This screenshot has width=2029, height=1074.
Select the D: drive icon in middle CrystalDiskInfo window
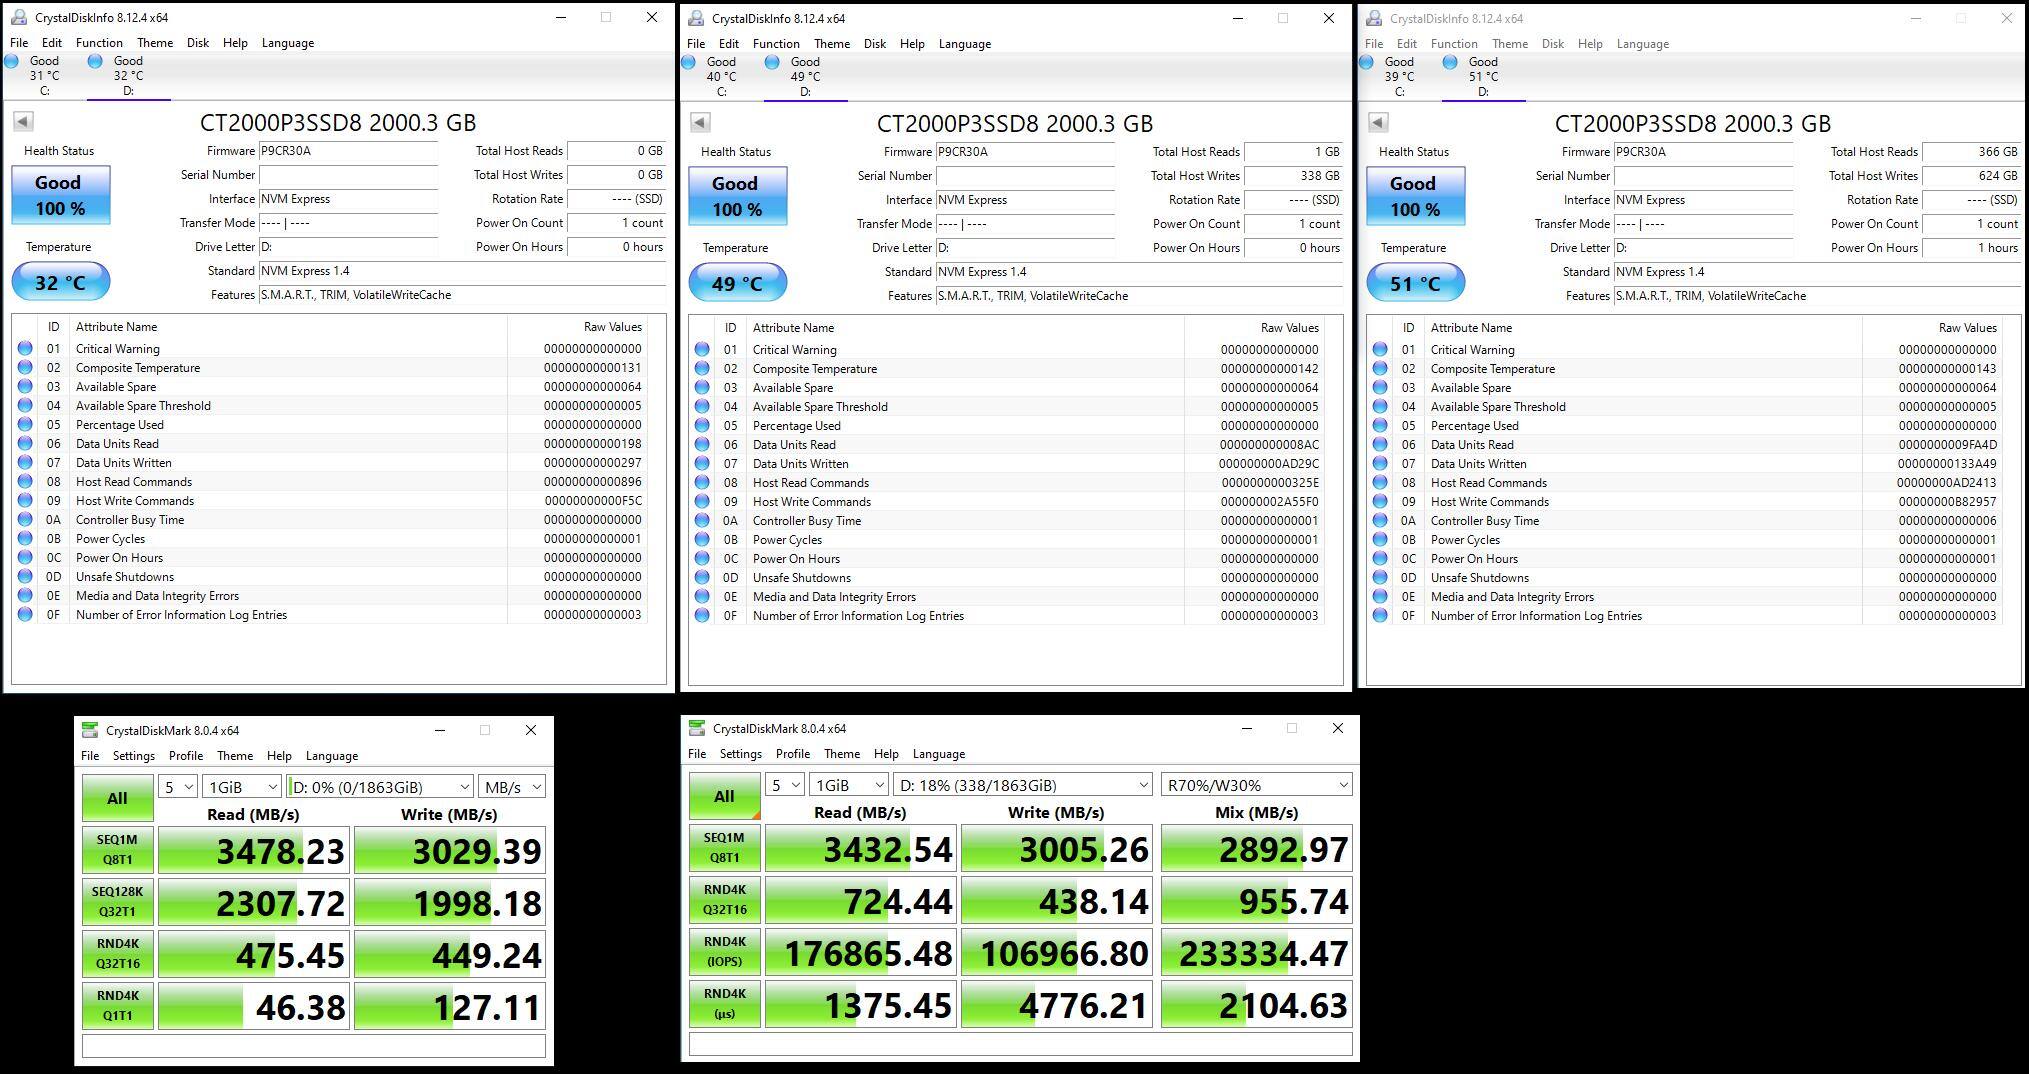[772, 62]
